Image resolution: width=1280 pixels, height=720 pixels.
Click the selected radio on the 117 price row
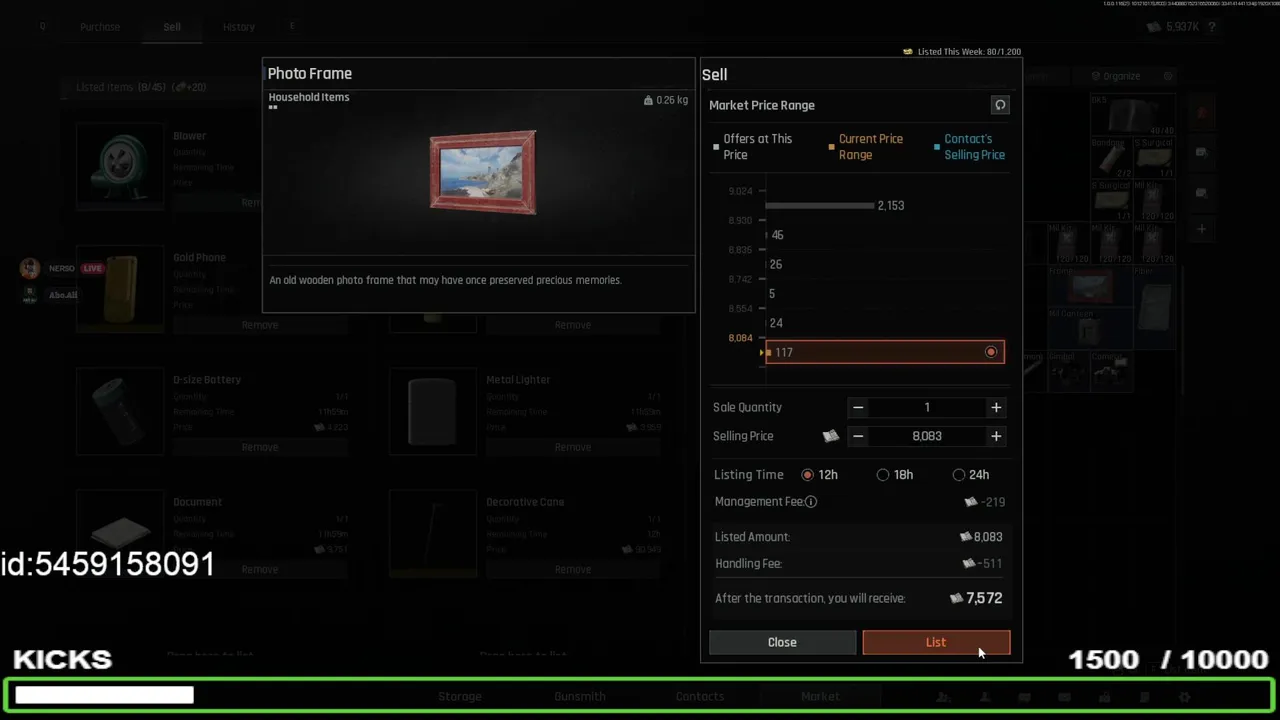click(991, 352)
